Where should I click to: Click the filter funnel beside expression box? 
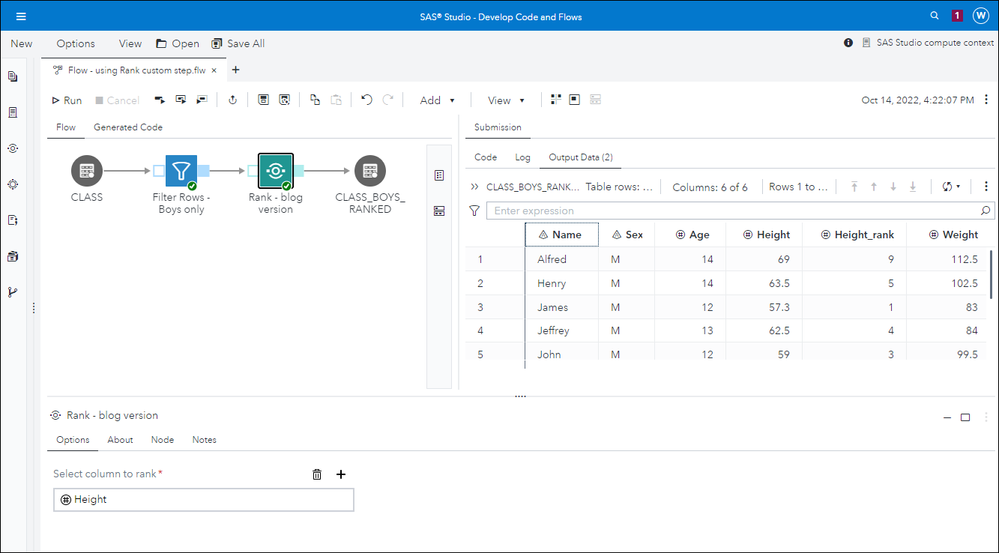point(474,211)
